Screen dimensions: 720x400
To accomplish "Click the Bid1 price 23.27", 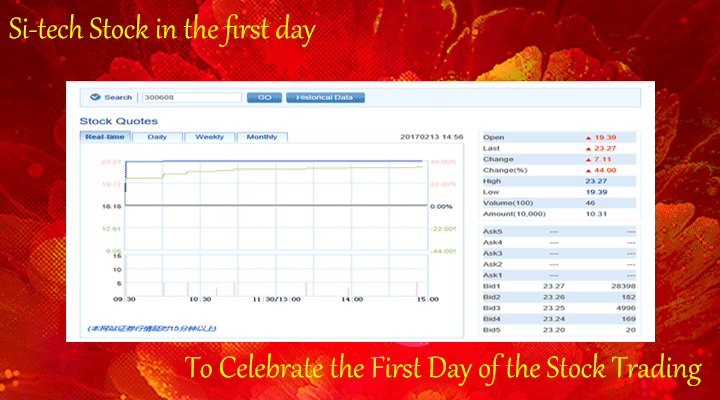I will pos(554,286).
